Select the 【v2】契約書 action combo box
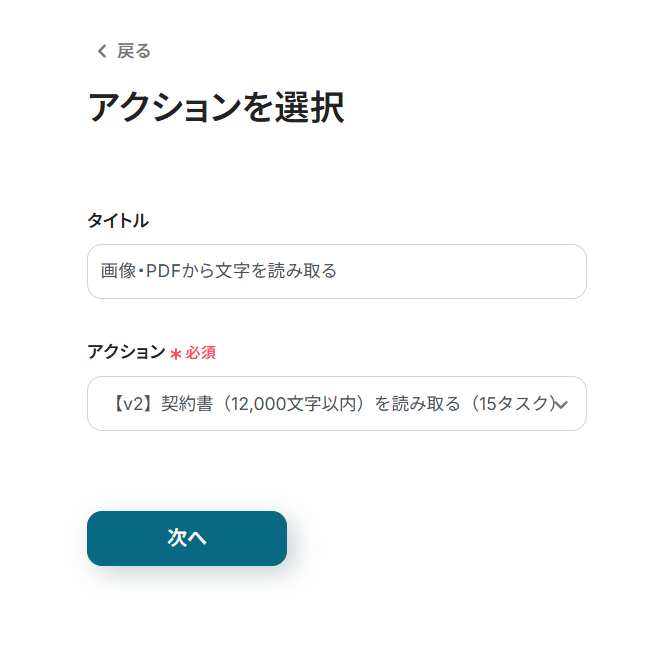Viewport: 672px width, 648px height. [x=336, y=403]
